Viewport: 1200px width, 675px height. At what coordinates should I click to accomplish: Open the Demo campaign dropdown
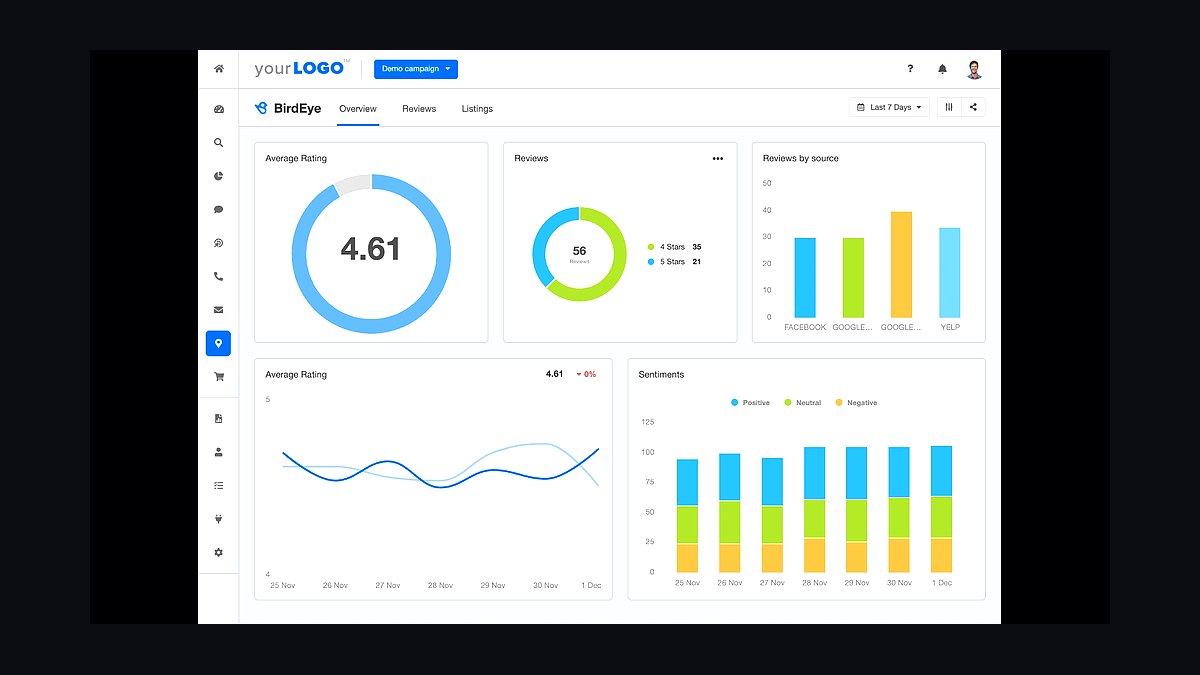(x=416, y=69)
